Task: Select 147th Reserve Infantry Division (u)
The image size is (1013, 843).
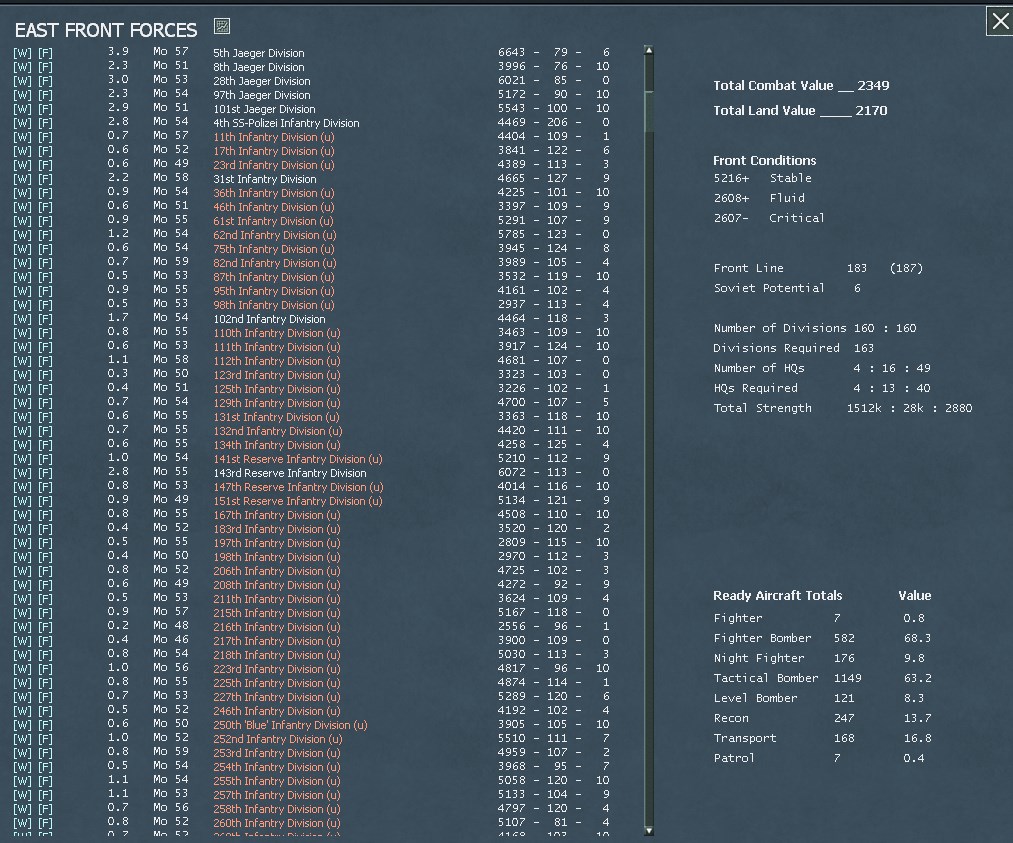Action: click(x=298, y=487)
